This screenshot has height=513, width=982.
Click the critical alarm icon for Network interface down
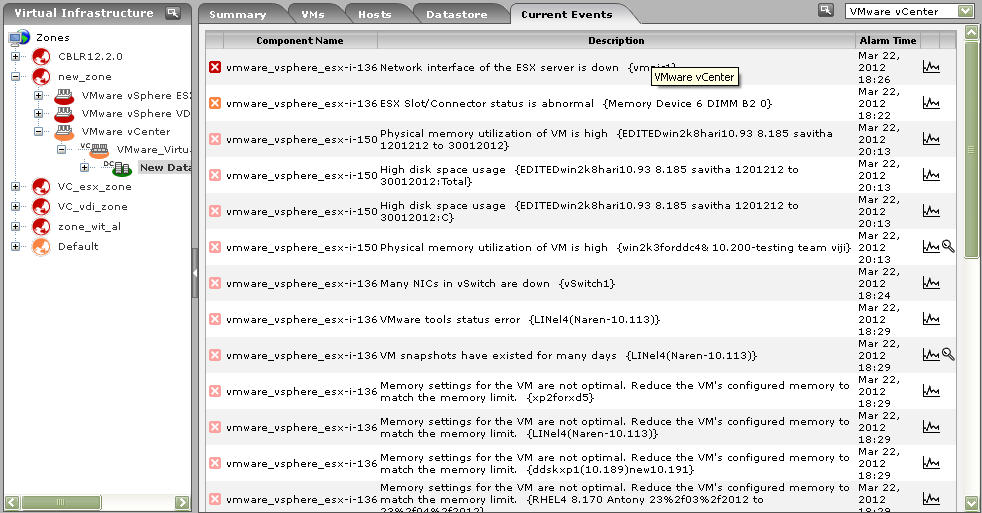point(215,67)
